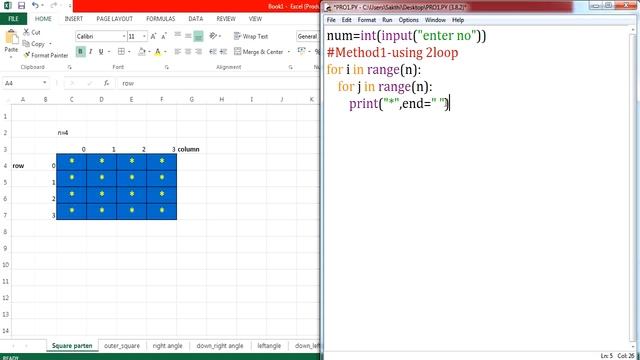Apply middle align to cell
The image size is (640, 360).
pyautogui.click(x=188, y=36)
